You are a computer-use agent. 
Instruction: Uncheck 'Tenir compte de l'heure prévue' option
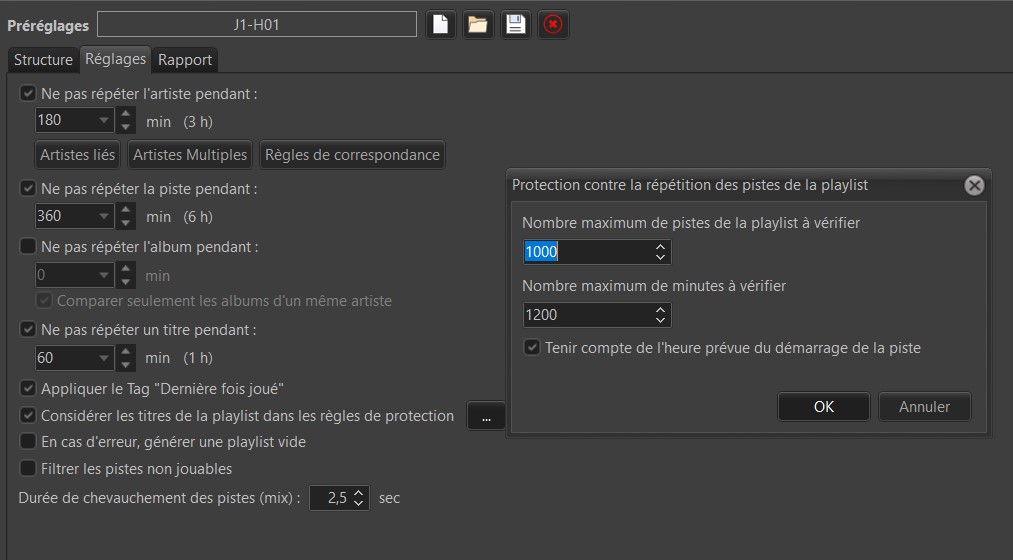tap(532, 348)
